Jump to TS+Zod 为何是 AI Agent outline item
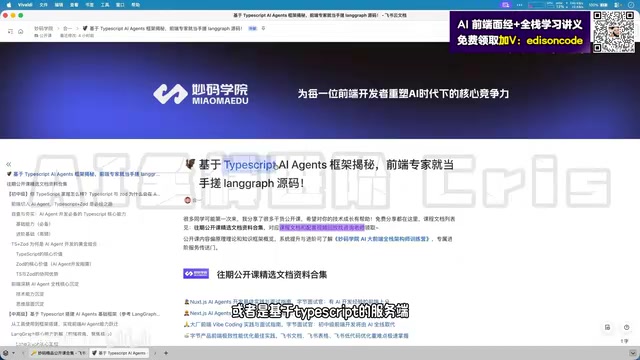Screen dimensions: 640x360 pos(54,244)
